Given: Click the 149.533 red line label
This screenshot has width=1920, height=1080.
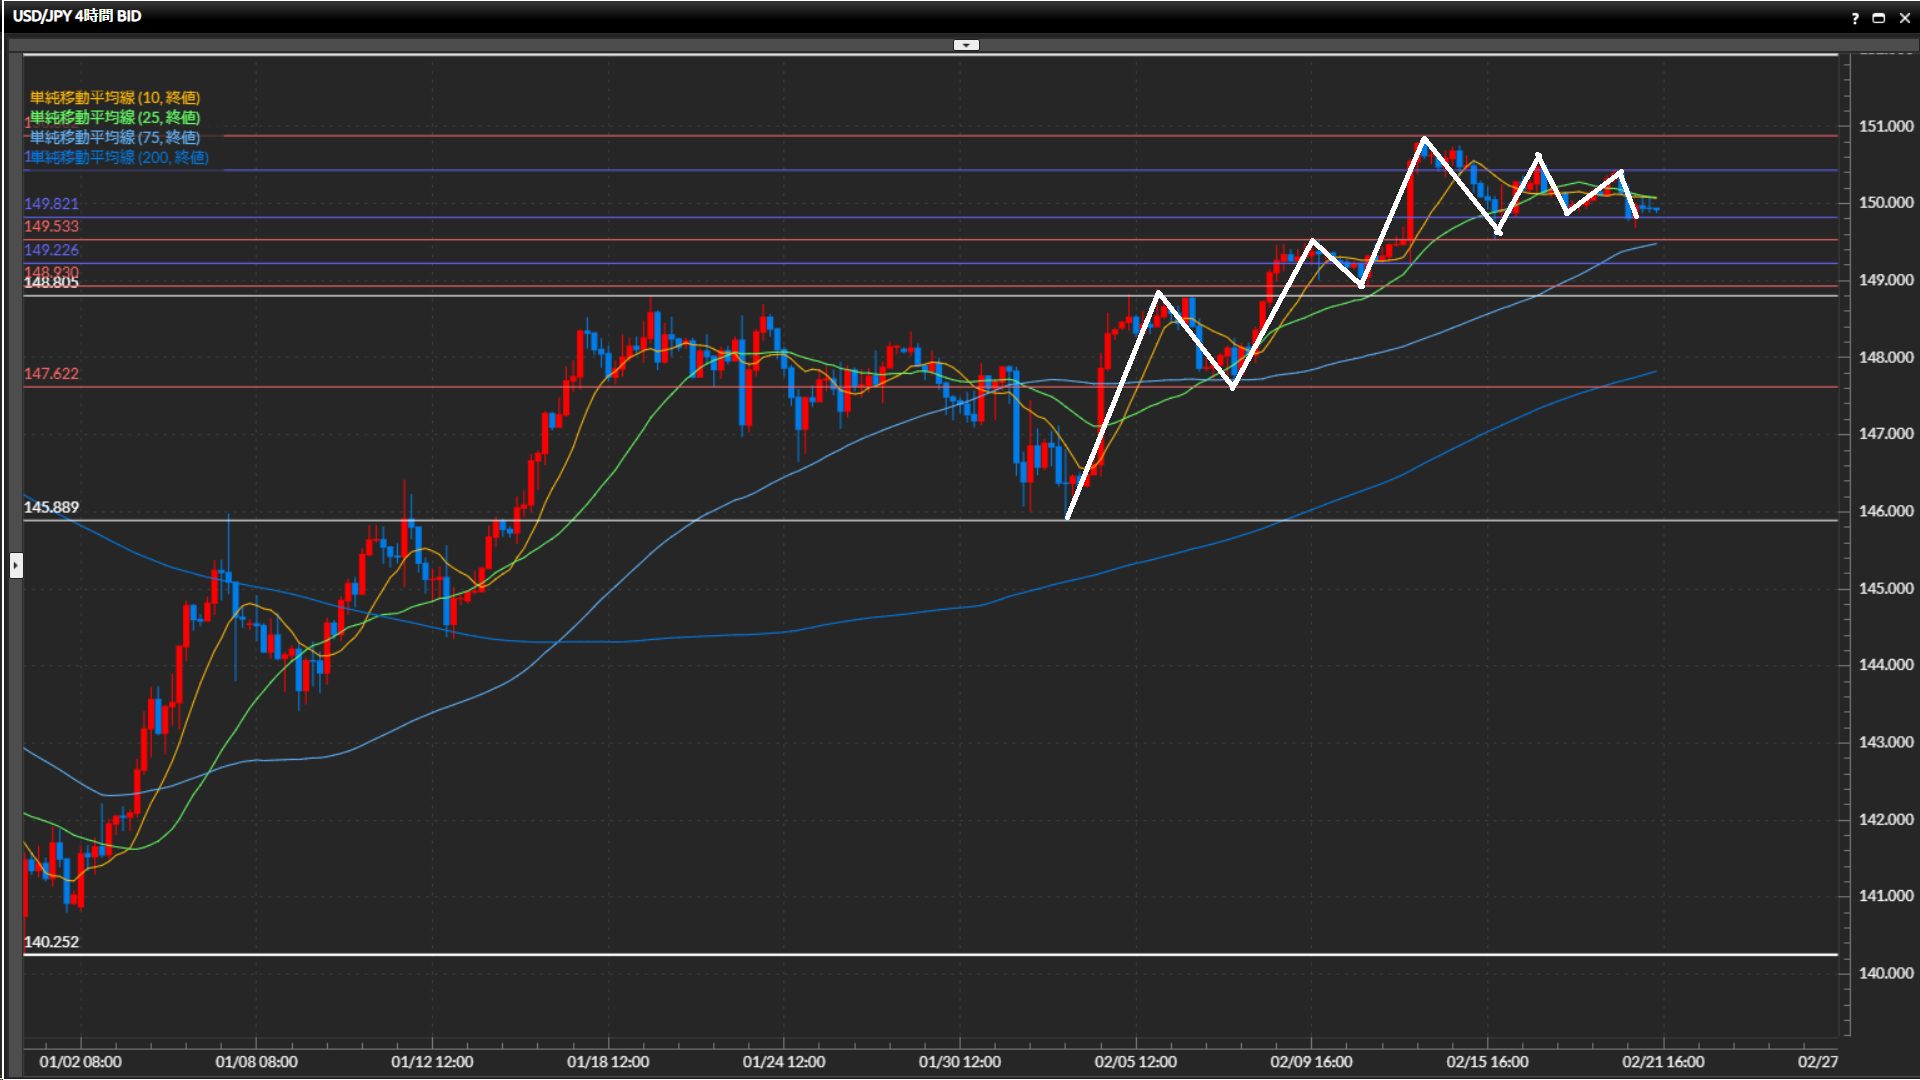Looking at the screenshot, I should tap(51, 226).
